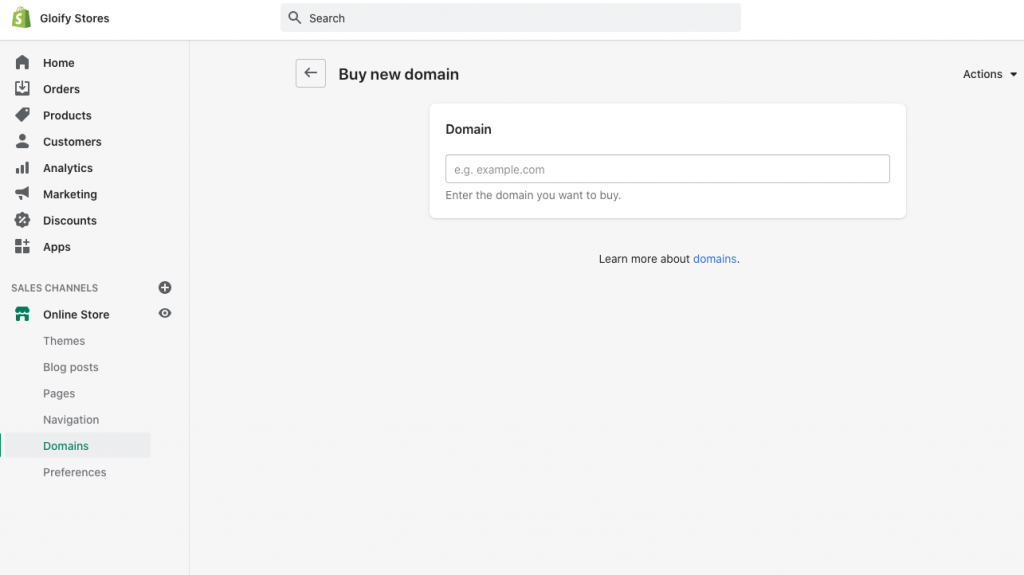The width and height of the screenshot is (1024, 575).
Task: Follow the domains help link
Action: click(714, 259)
